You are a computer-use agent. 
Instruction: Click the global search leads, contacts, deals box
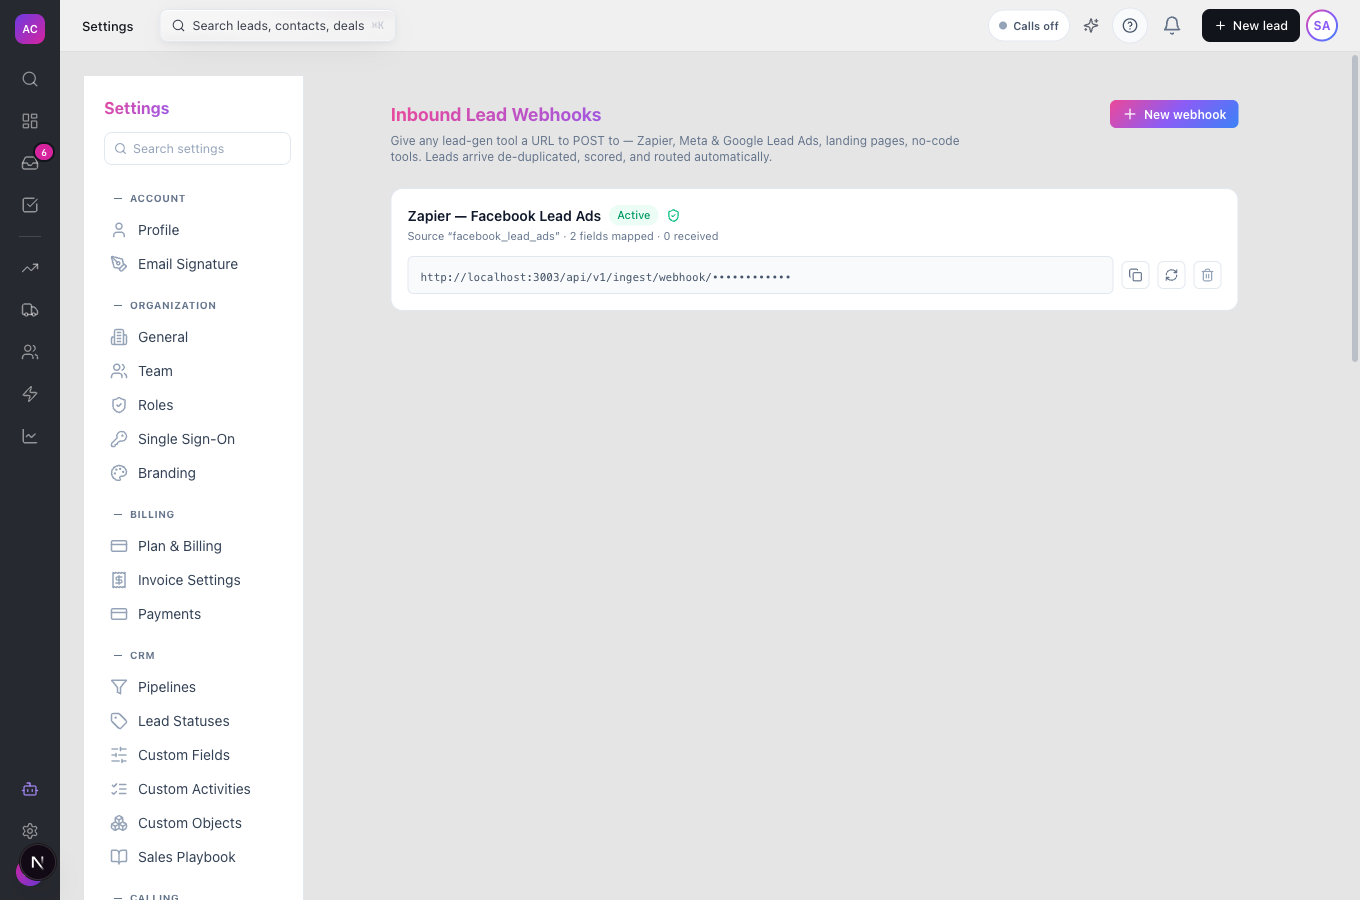(278, 26)
